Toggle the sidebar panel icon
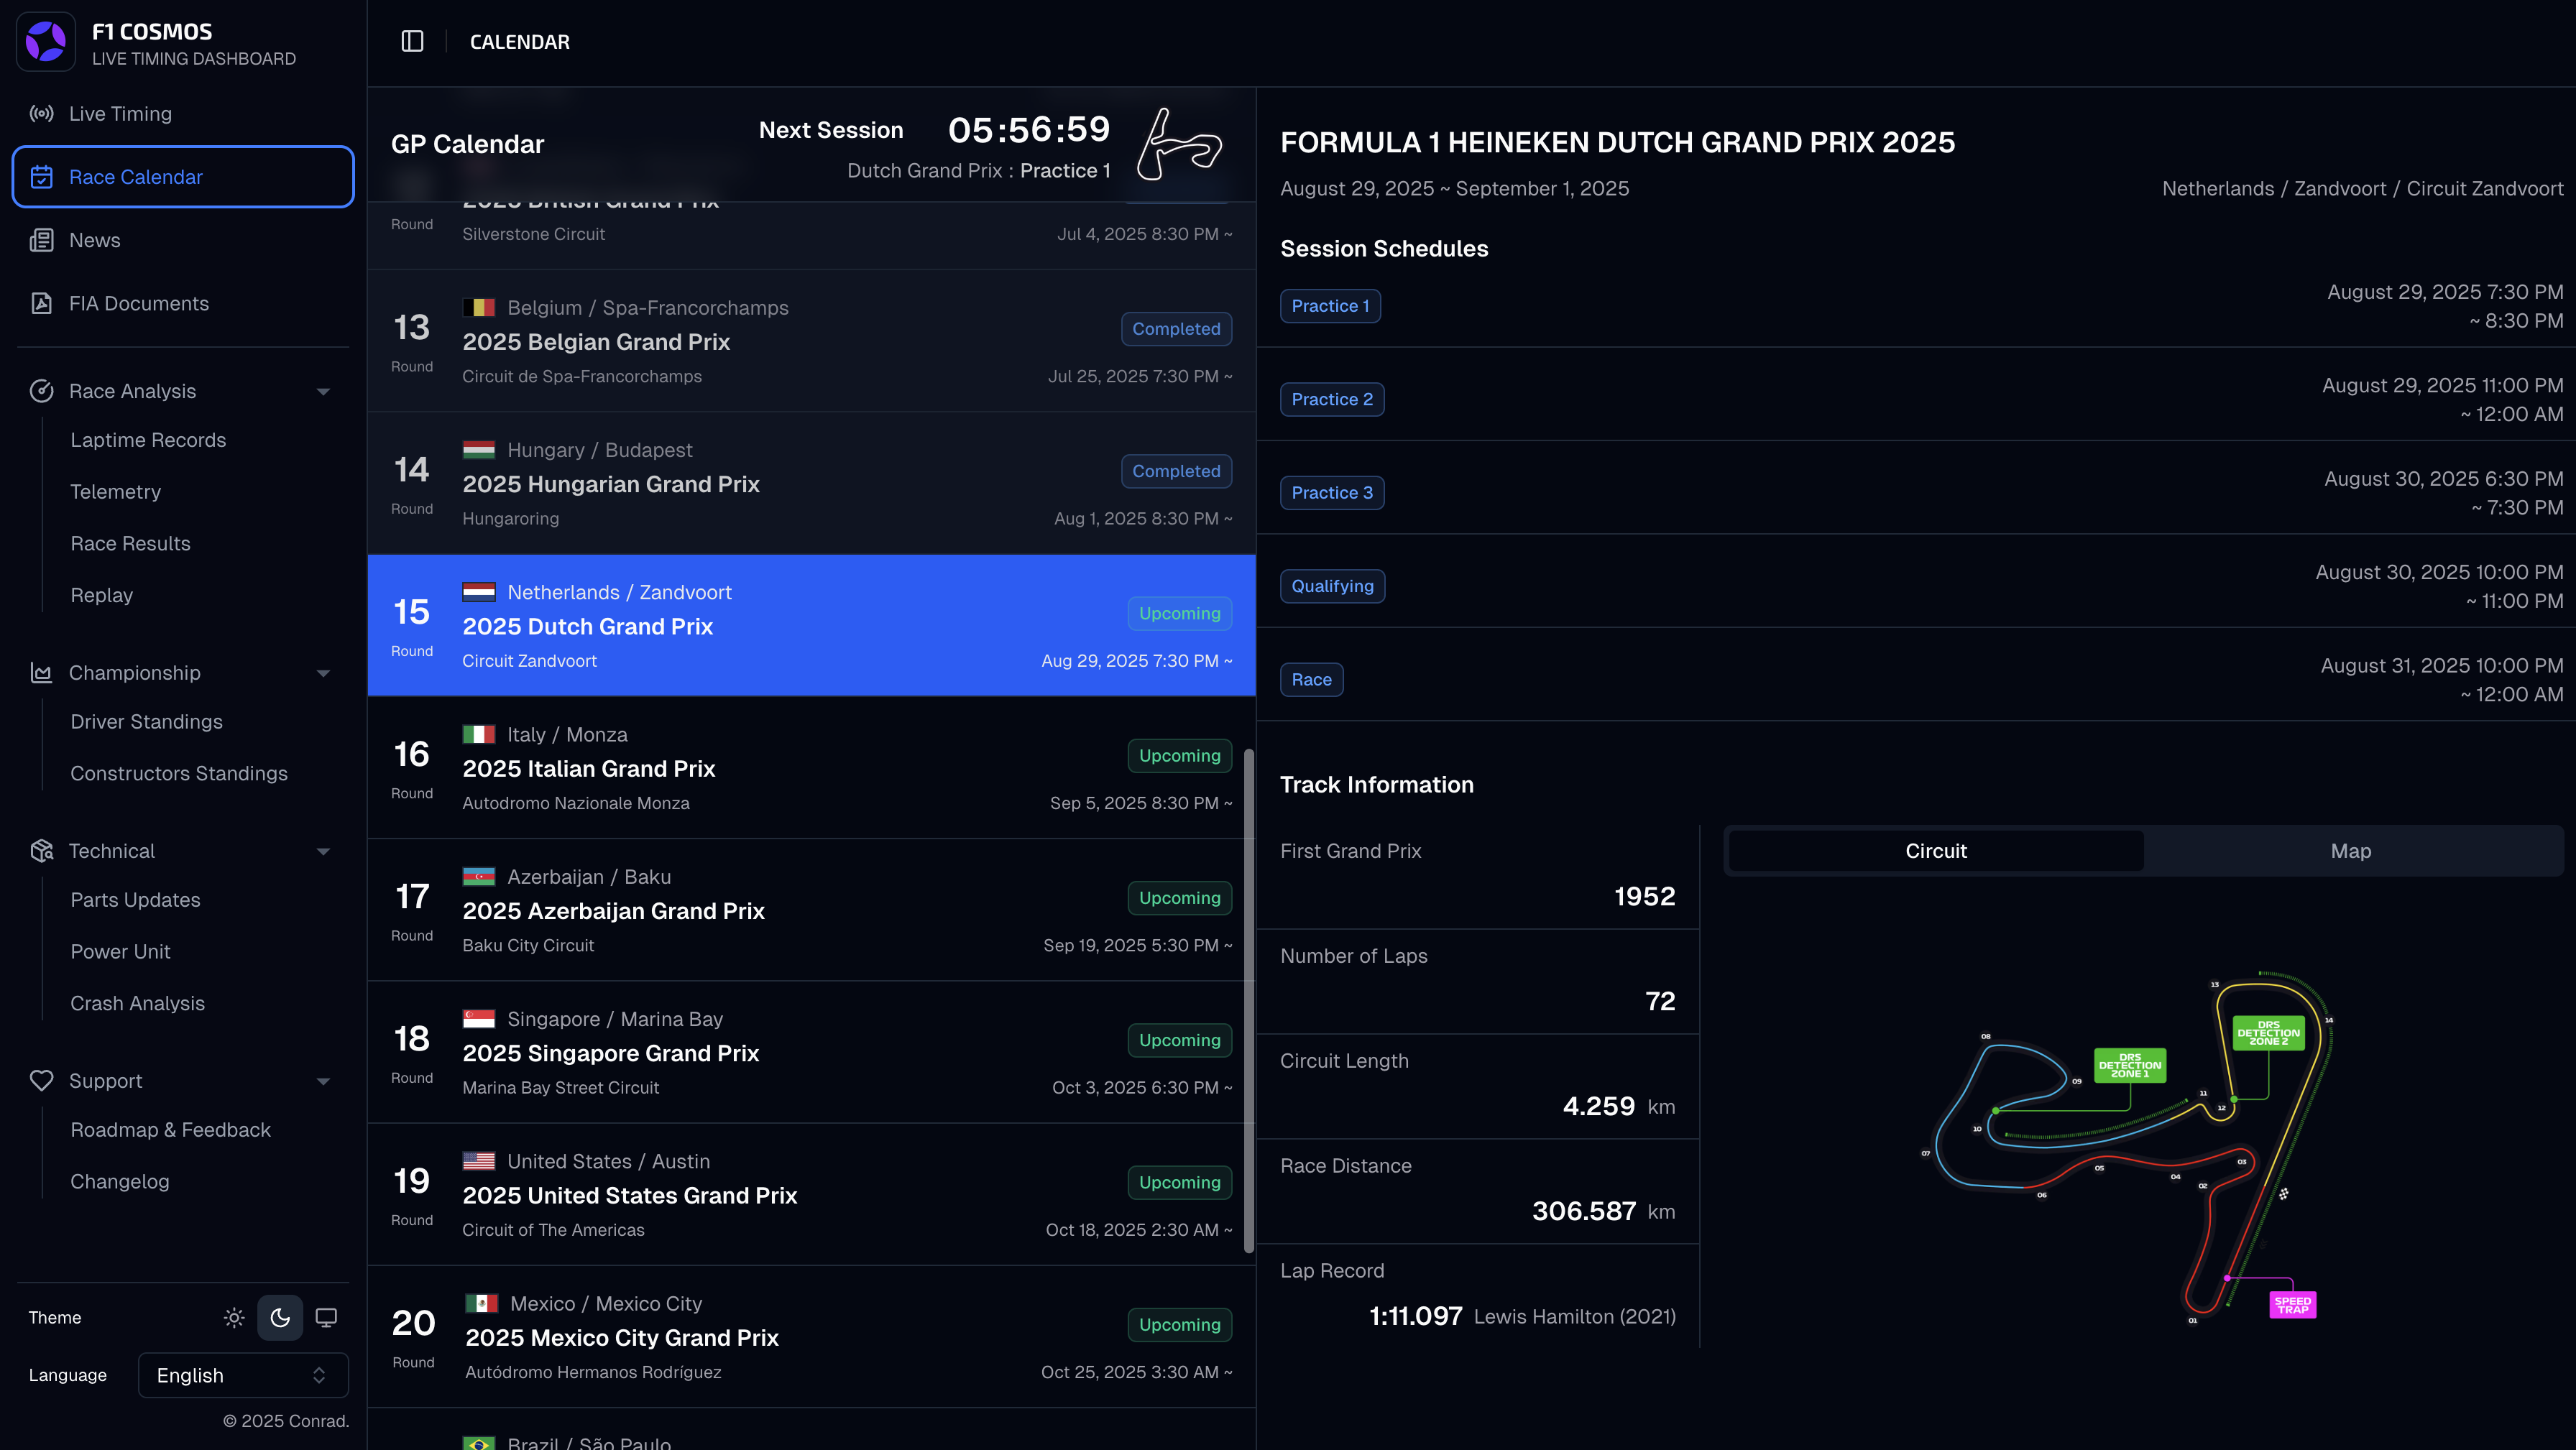Image resolution: width=2576 pixels, height=1450 pixels. pyautogui.click(x=412, y=42)
